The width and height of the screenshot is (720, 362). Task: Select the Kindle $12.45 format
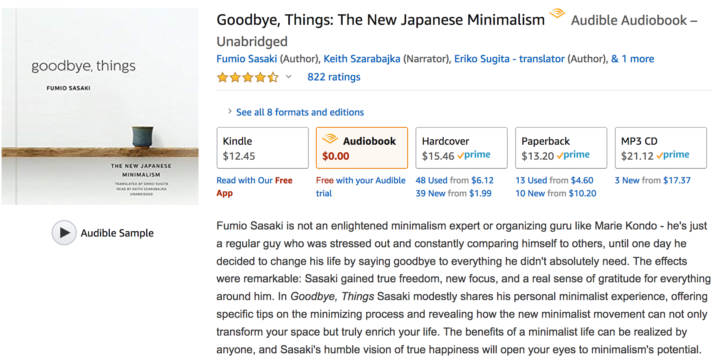click(263, 148)
